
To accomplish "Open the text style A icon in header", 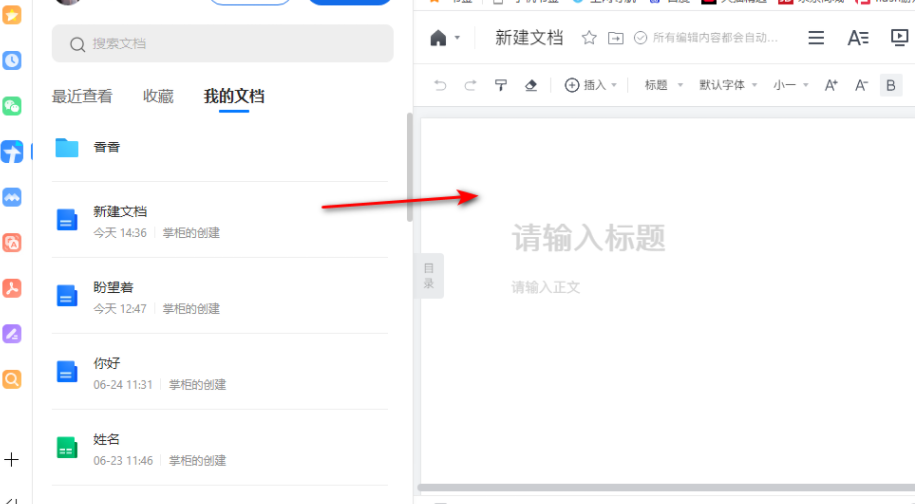I will pyautogui.click(x=858, y=38).
